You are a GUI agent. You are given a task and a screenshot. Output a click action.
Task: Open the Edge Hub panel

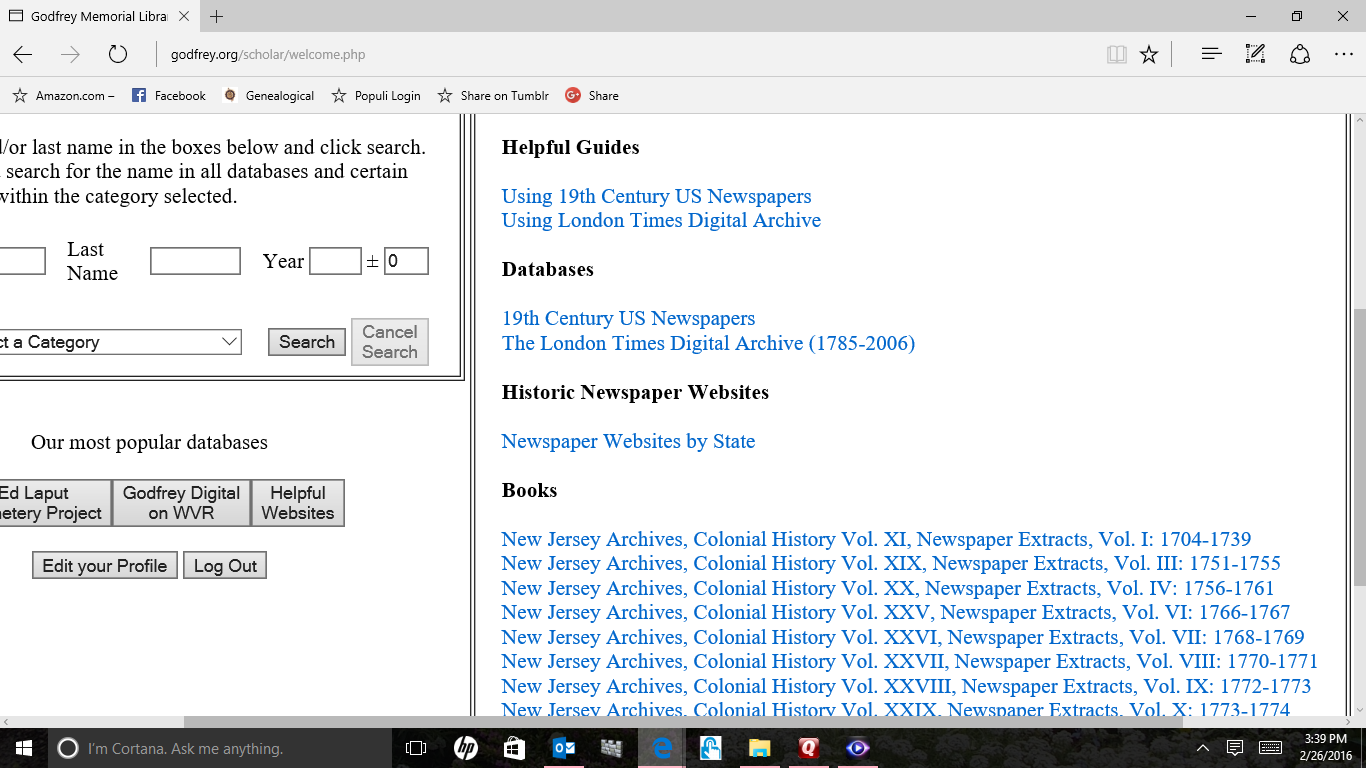pos(1211,54)
